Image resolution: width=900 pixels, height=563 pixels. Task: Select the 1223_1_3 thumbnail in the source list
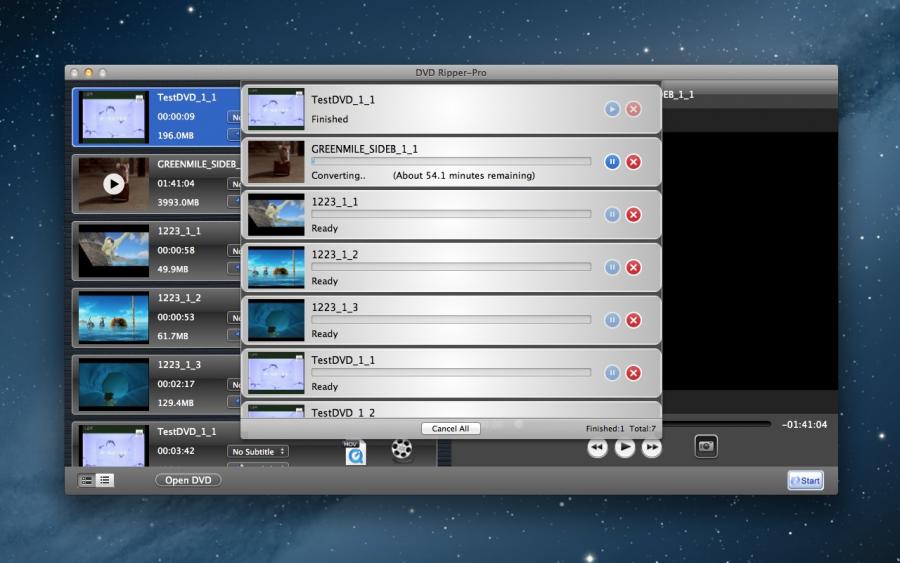(x=114, y=384)
